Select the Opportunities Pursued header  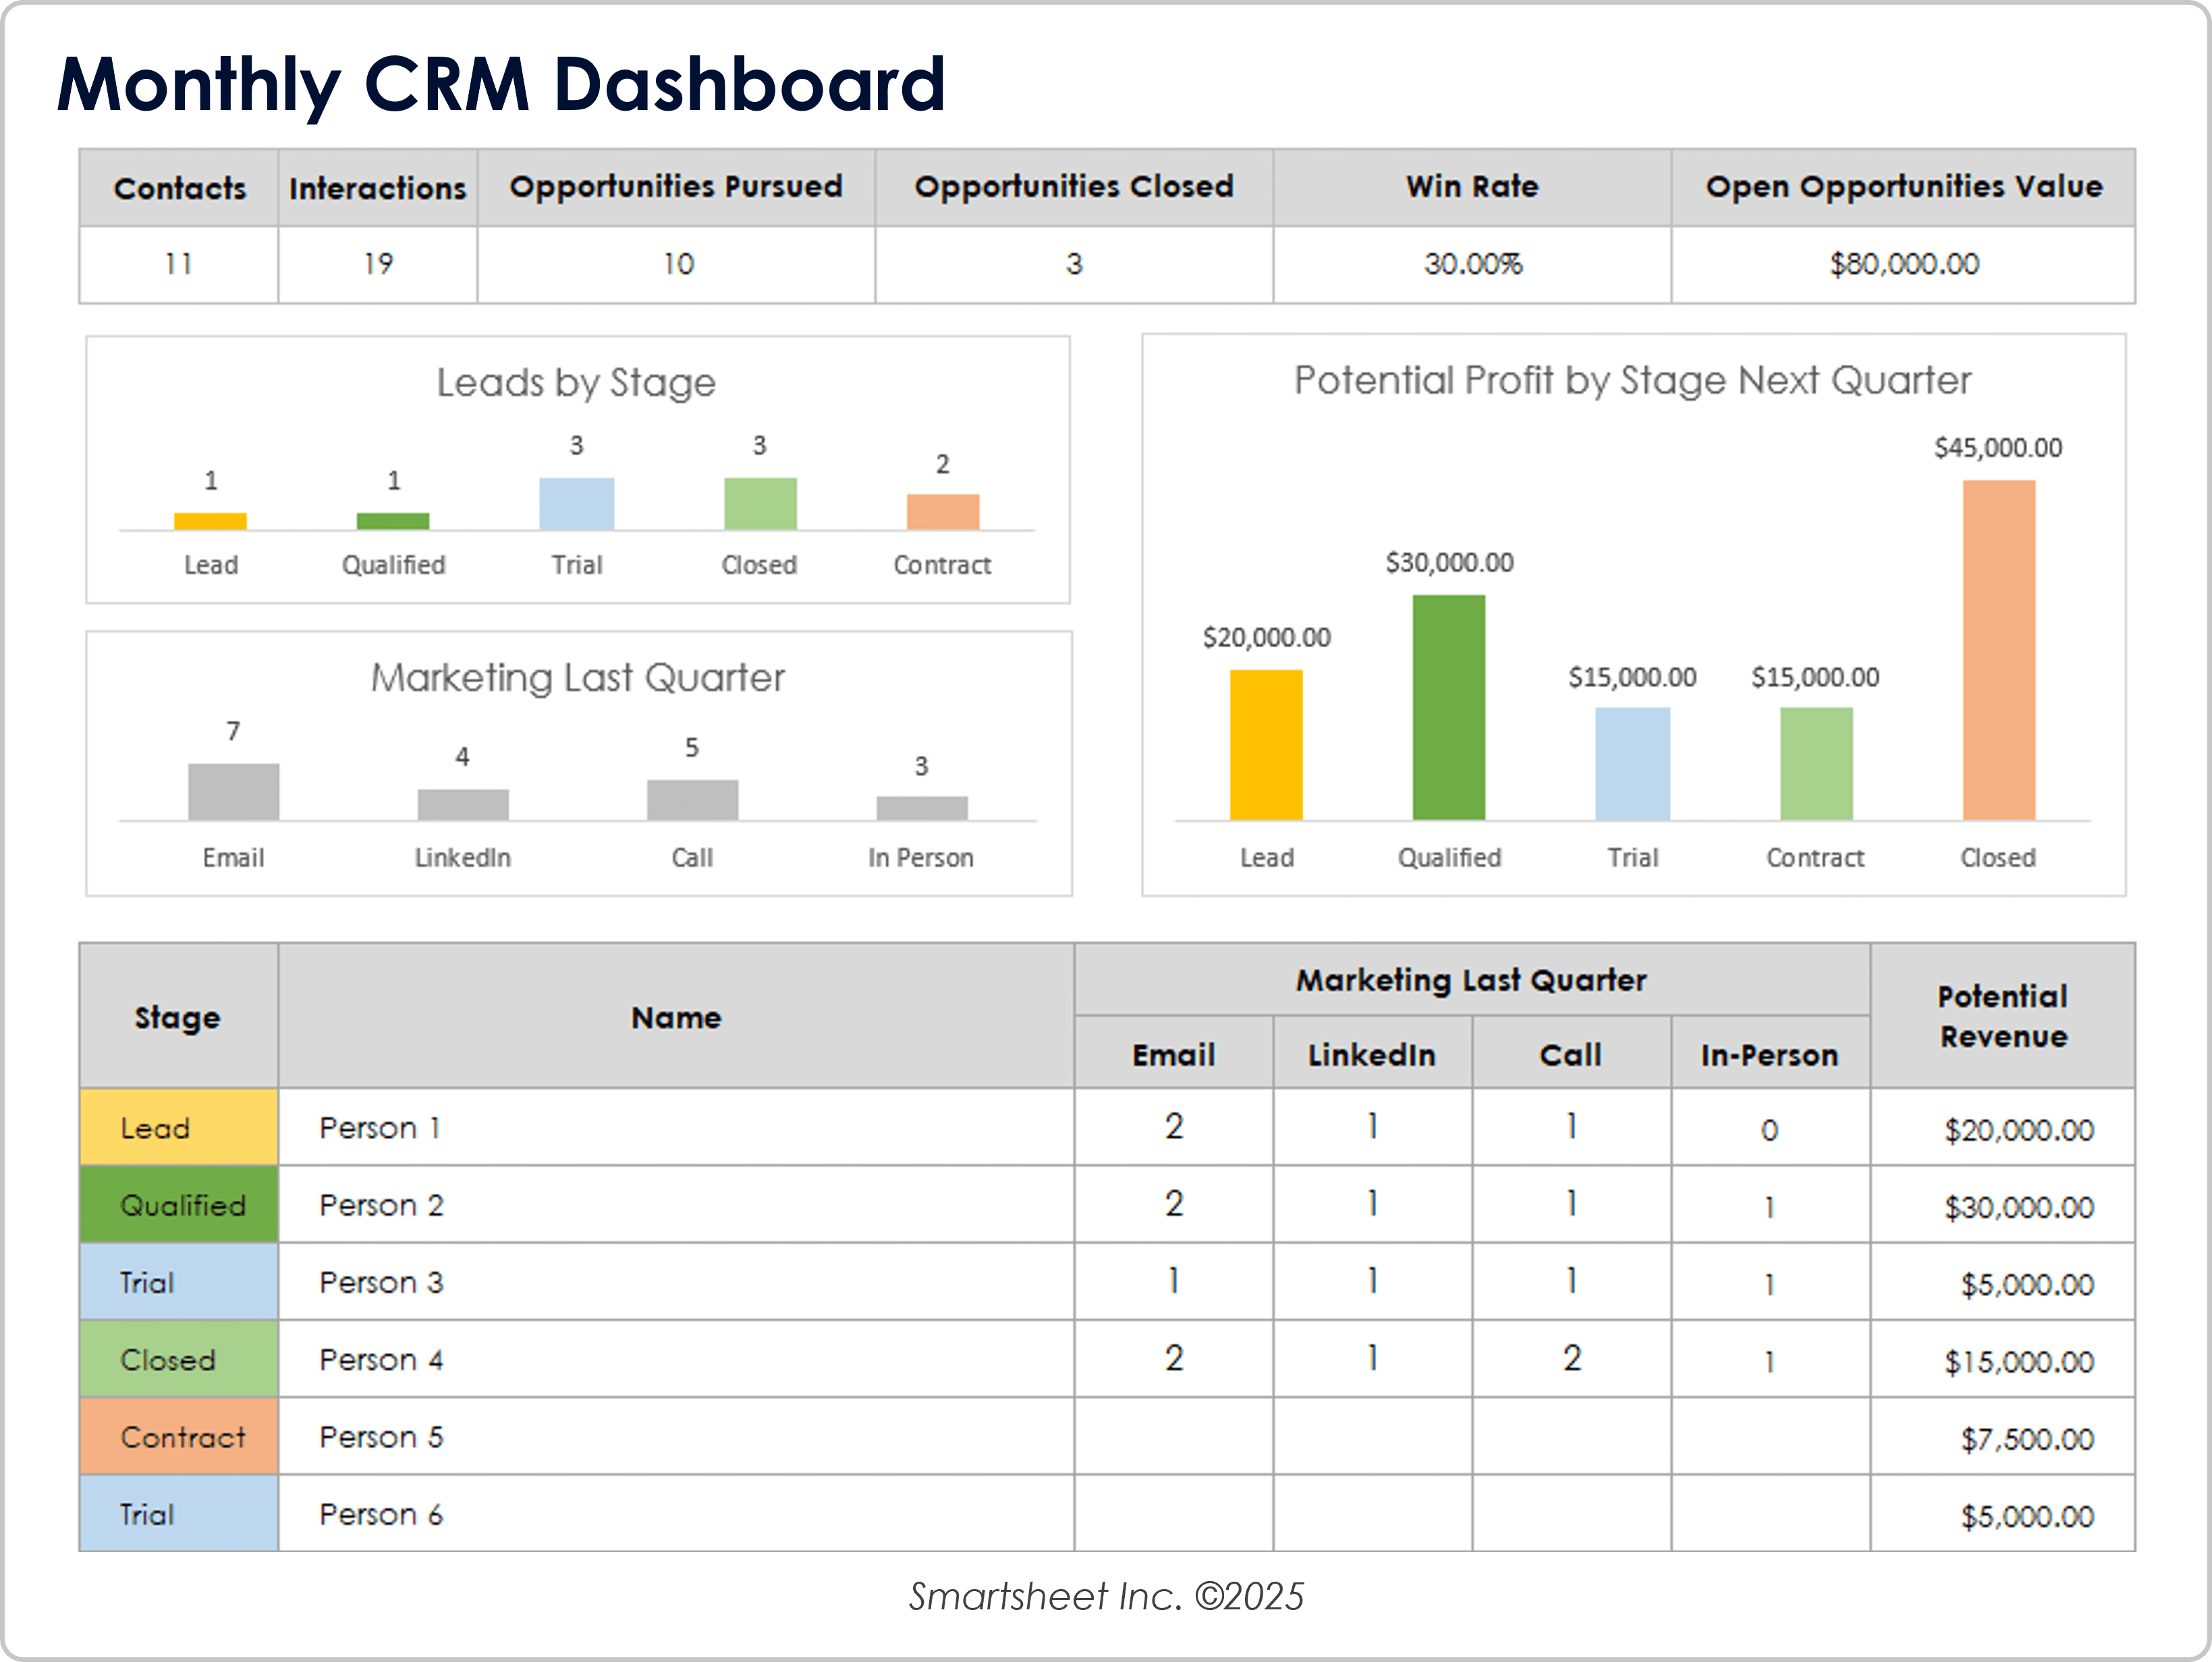[x=675, y=187]
